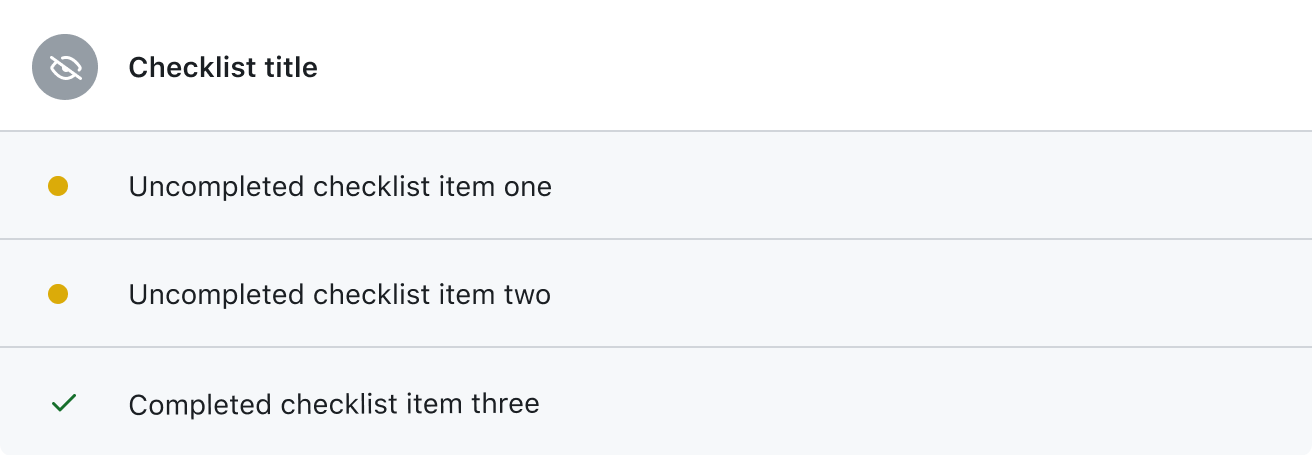The height and width of the screenshot is (455, 1312).
Task: Click the word "one" in first item
Action: point(528,187)
